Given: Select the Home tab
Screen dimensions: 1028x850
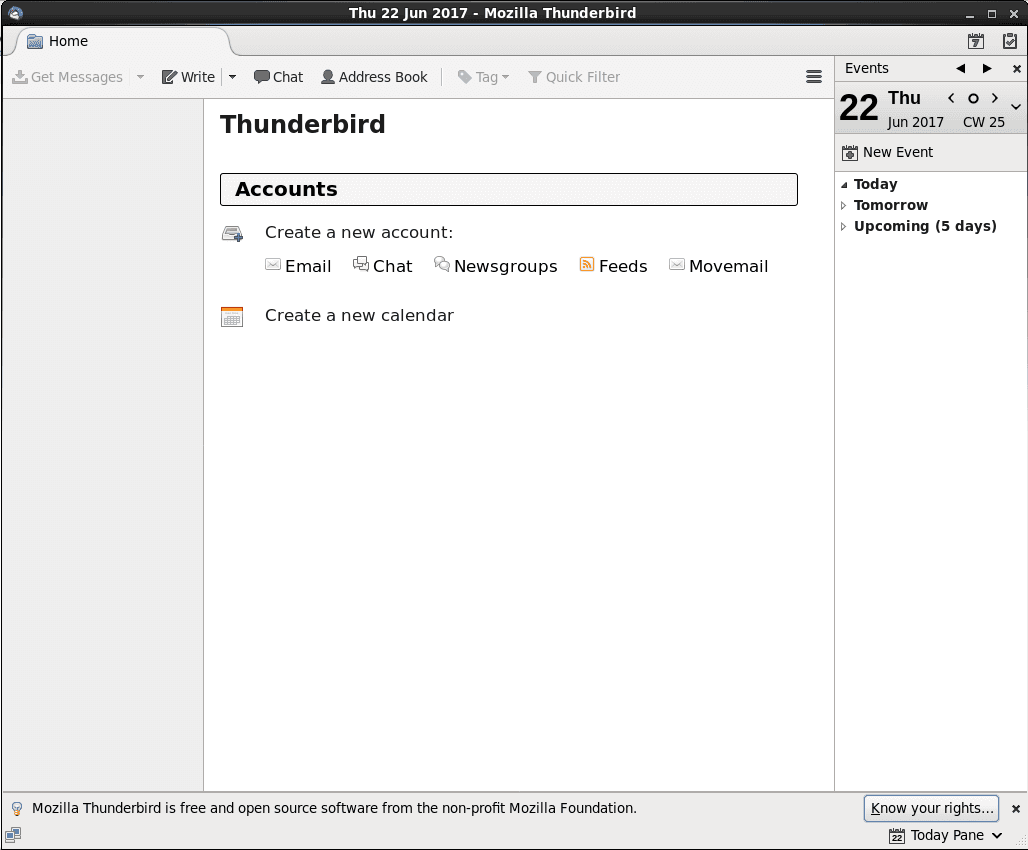Looking at the screenshot, I should (x=123, y=41).
